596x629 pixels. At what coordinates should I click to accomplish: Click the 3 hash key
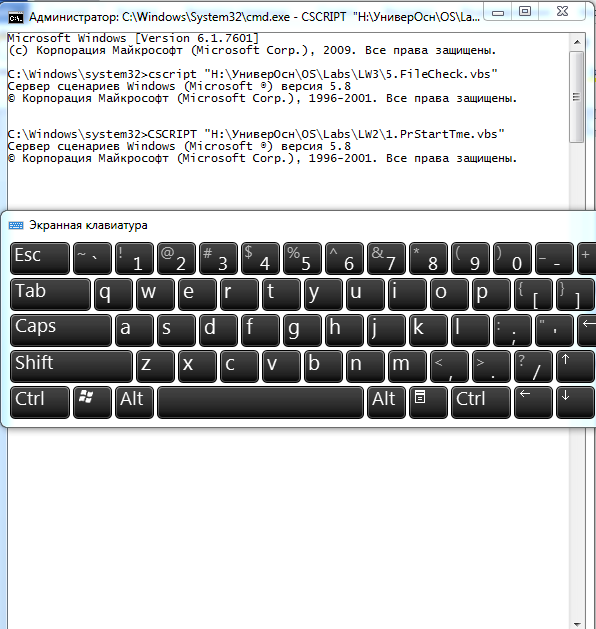tap(219, 258)
